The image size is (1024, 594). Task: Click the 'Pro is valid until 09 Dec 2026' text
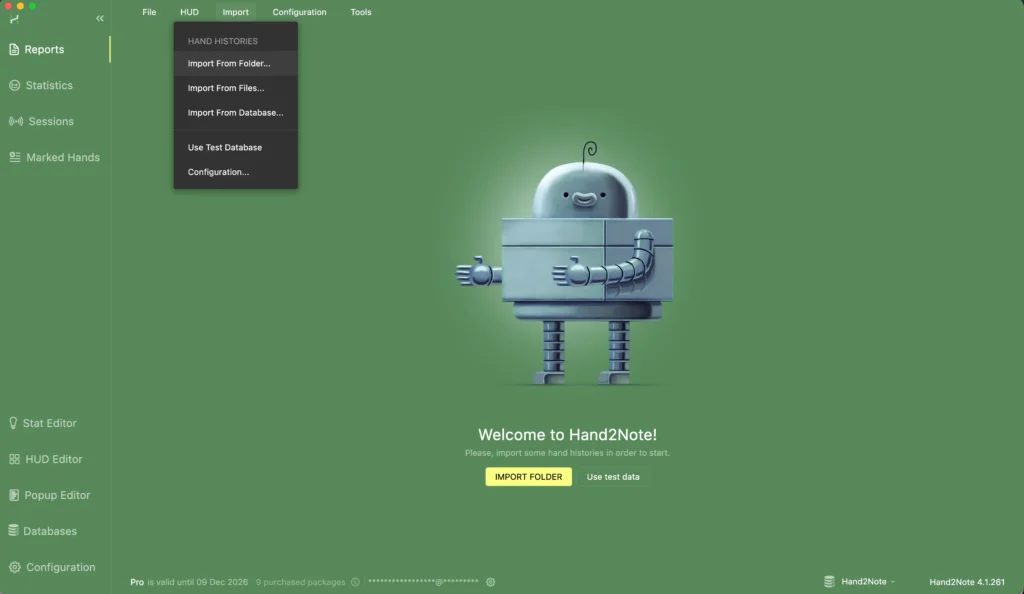click(x=189, y=582)
